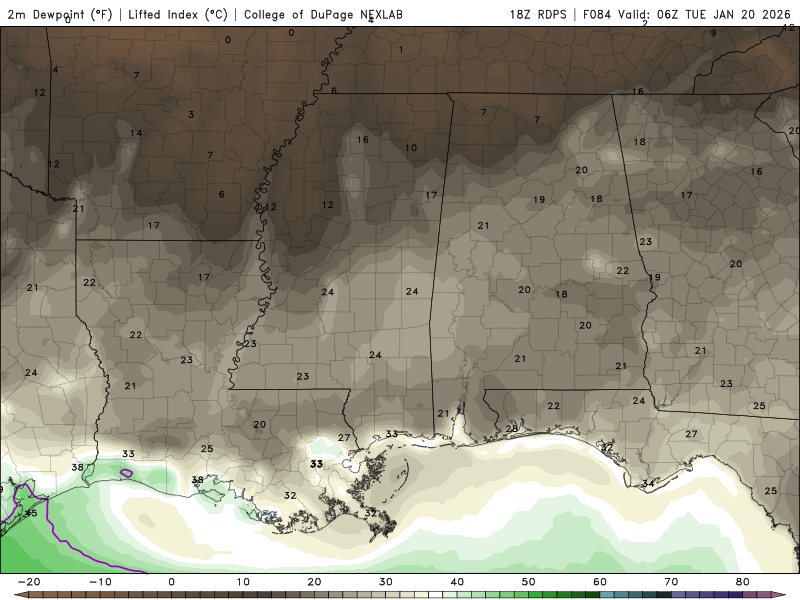
Task: Click the "06Z TUE JAN 20 2026" valid time
Action: coord(723,14)
